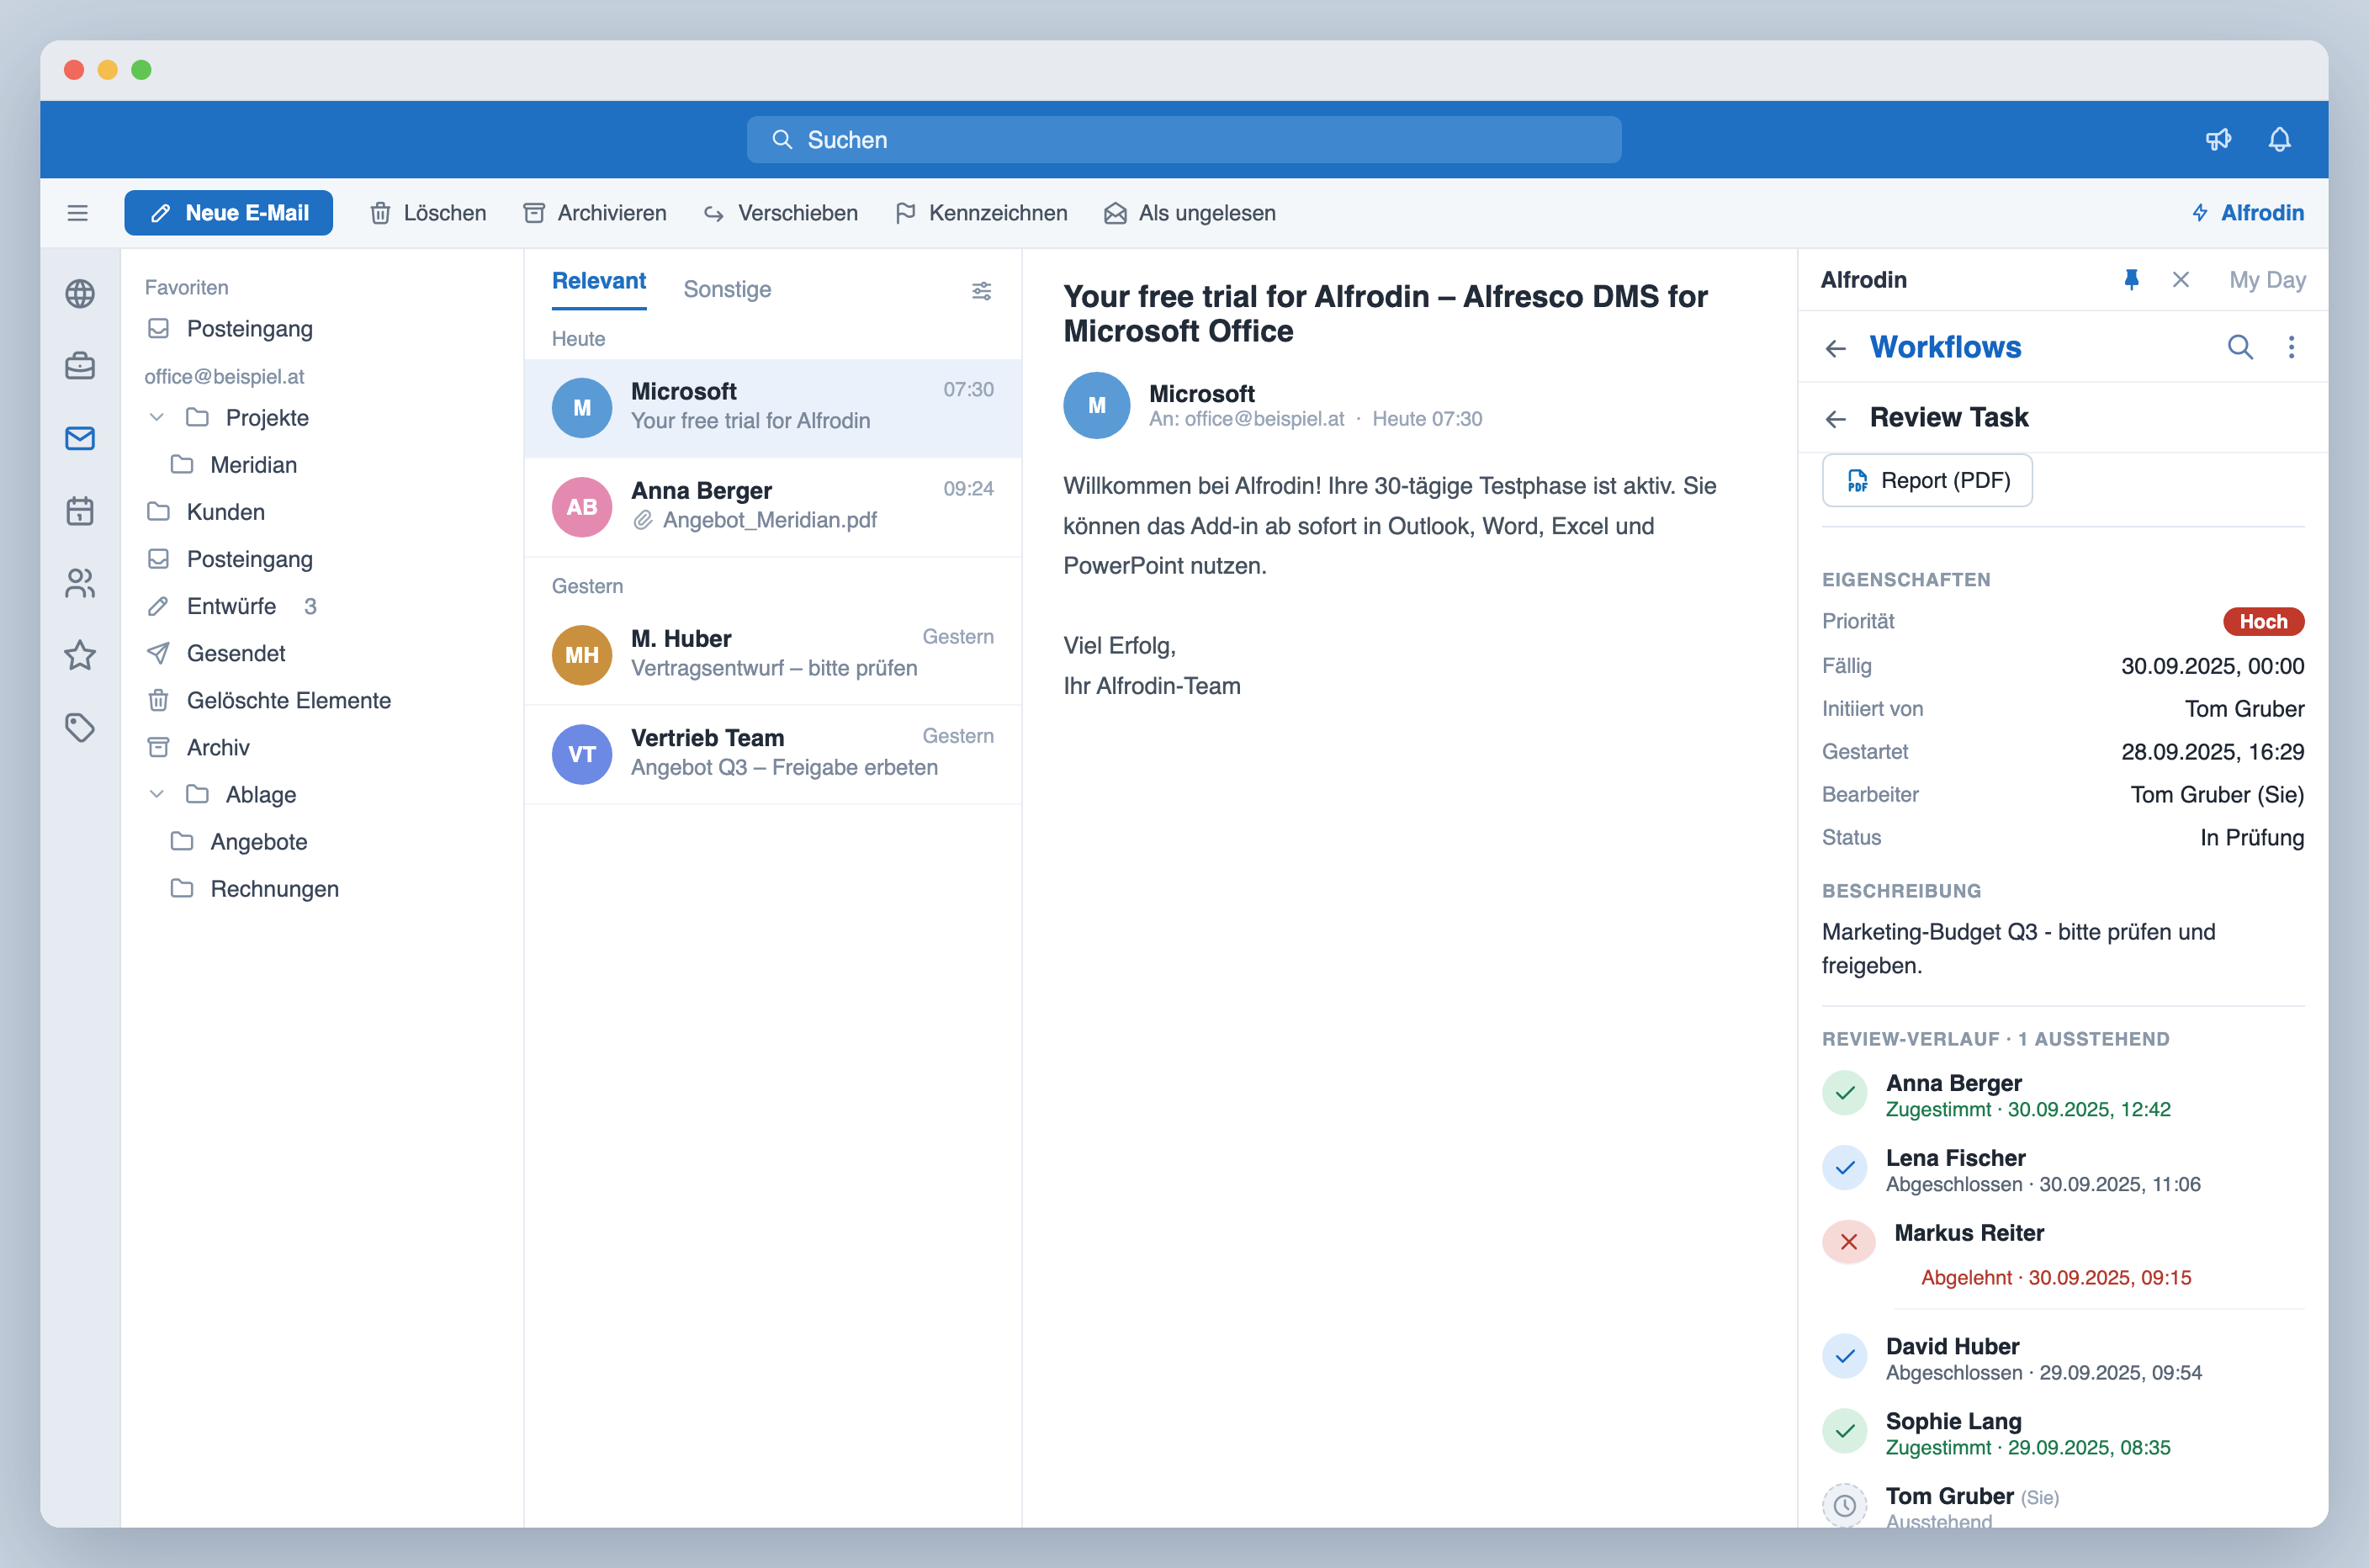This screenshot has height=1568, width=2369.
Task: Click Anna Berger's green approved check icon
Action: 1844,1093
